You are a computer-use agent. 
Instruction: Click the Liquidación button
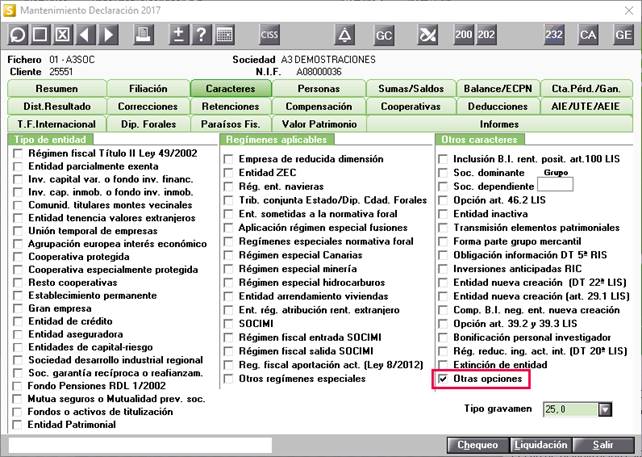pyautogui.click(x=541, y=445)
